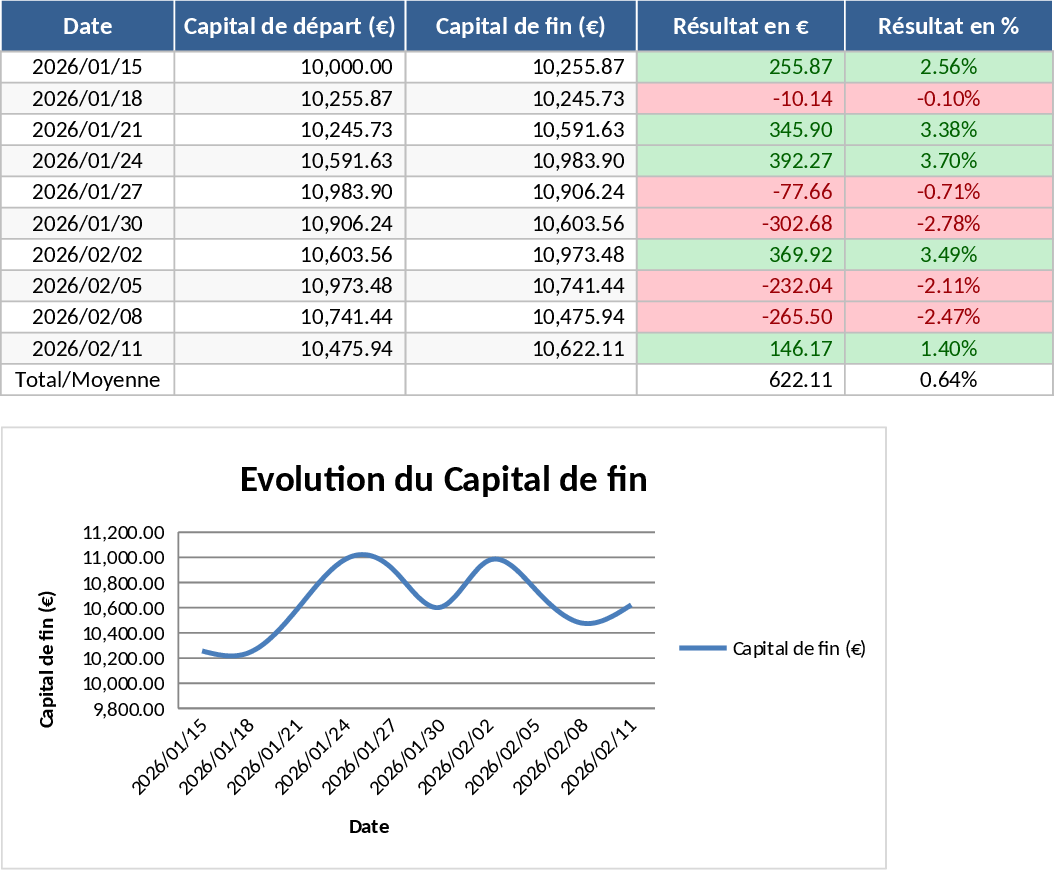The width and height of the screenshot is (1054, 870).
Task: Click the chart title Evolution du Capital de fin
Action: [443, 480]
